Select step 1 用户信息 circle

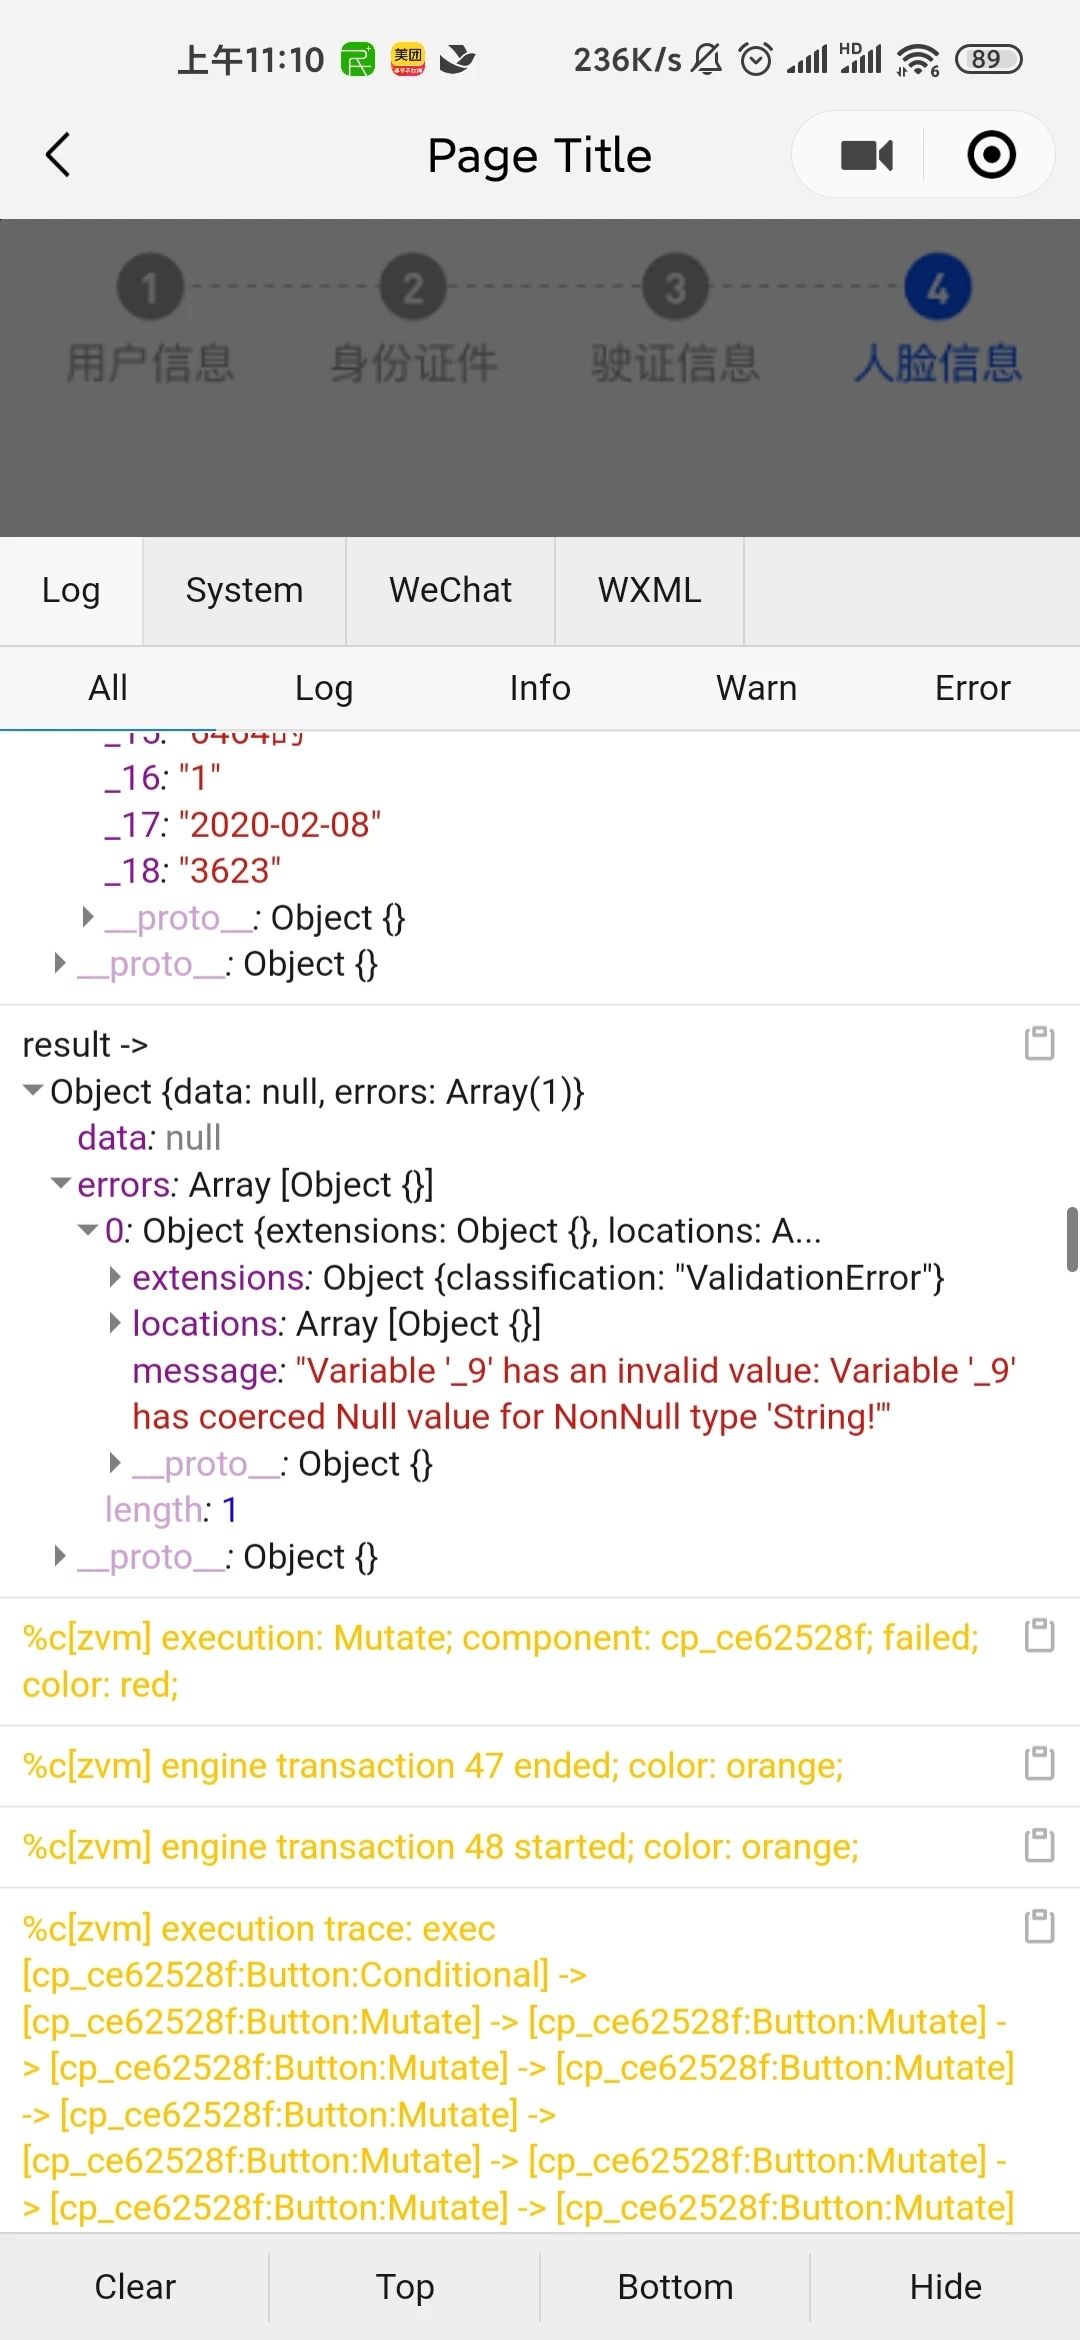pos(150,287)
